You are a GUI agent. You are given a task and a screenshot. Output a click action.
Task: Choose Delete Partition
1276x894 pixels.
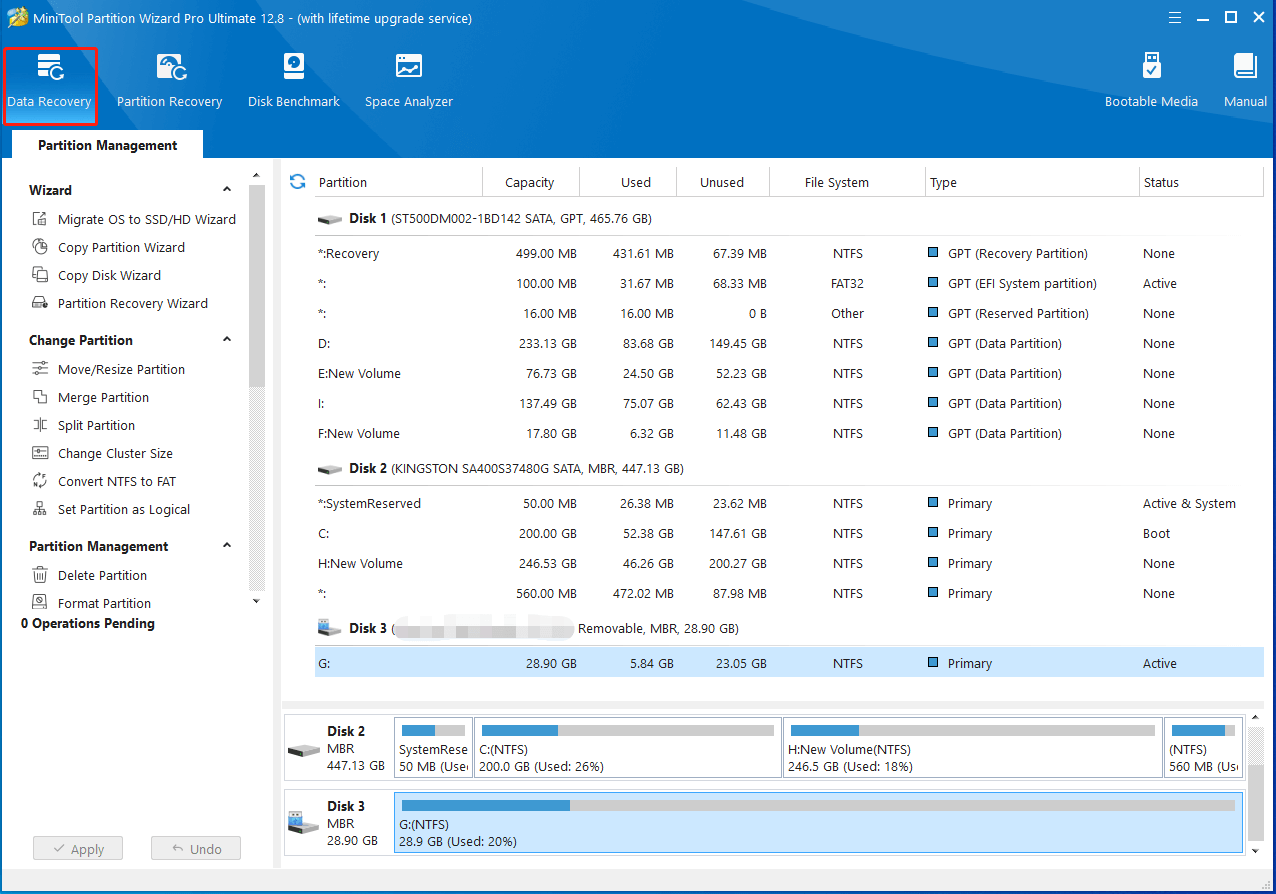coord(90,575)
